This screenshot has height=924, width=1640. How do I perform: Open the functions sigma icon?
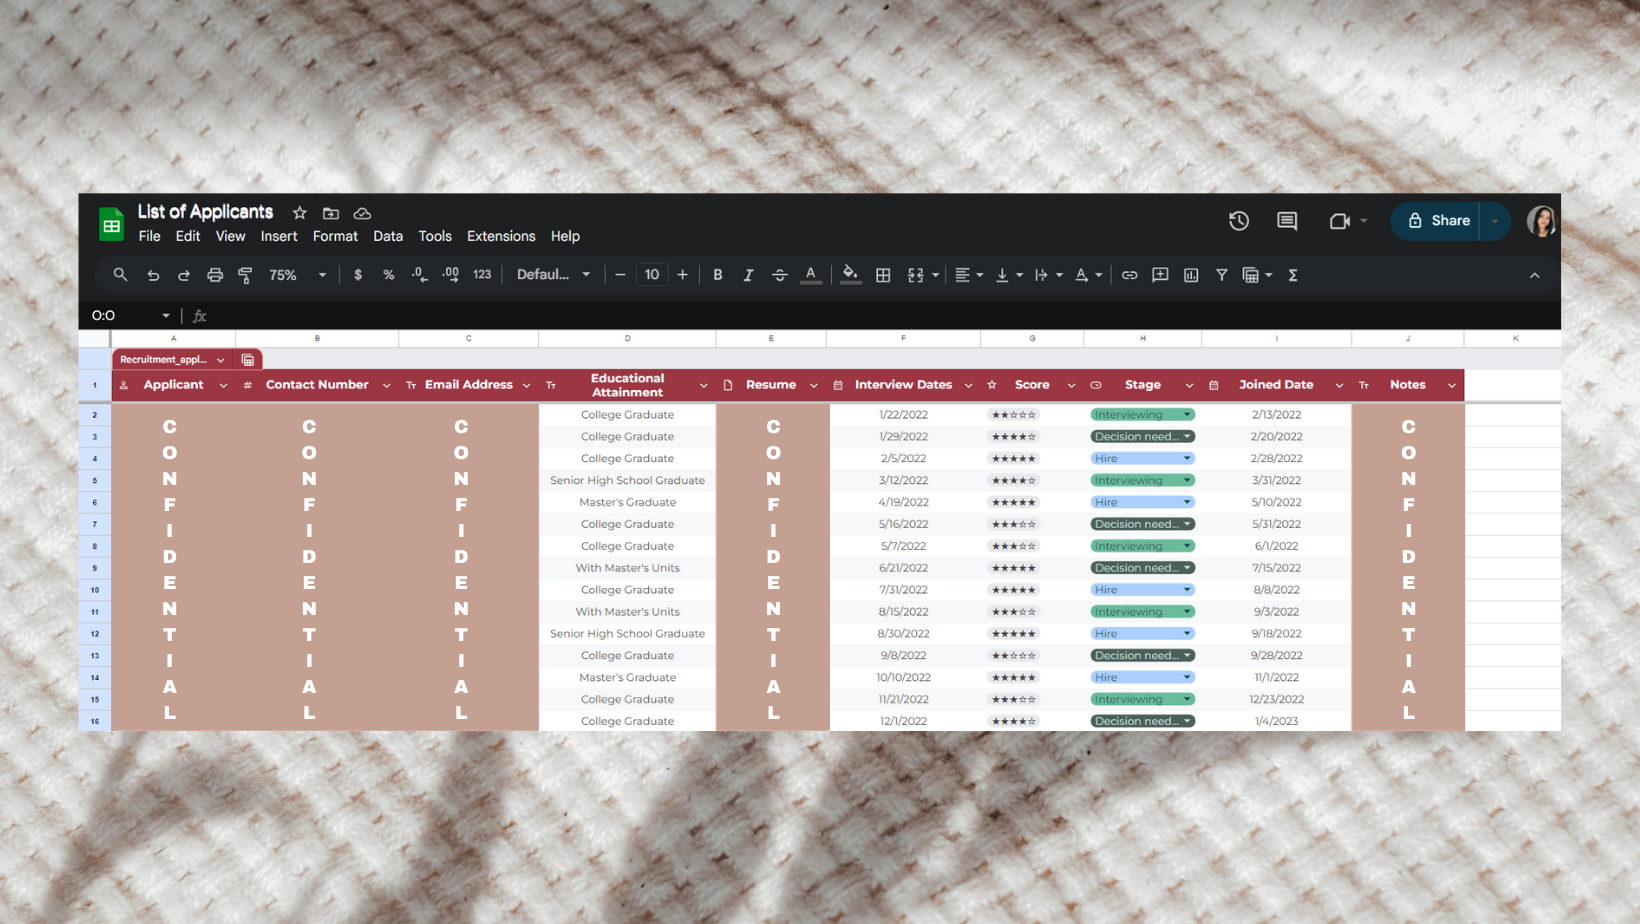(x=1293, y=275)
